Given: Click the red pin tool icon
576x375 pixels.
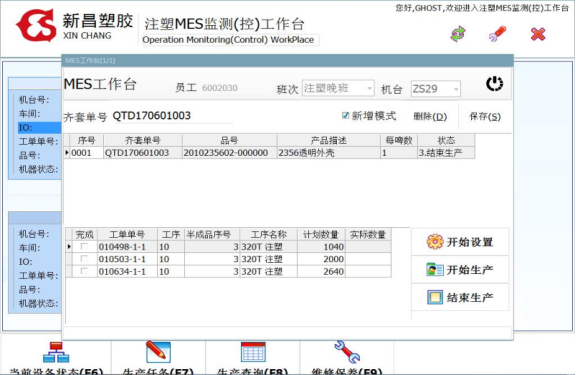Looking at the screenshot, I should [x=497, y=34].
